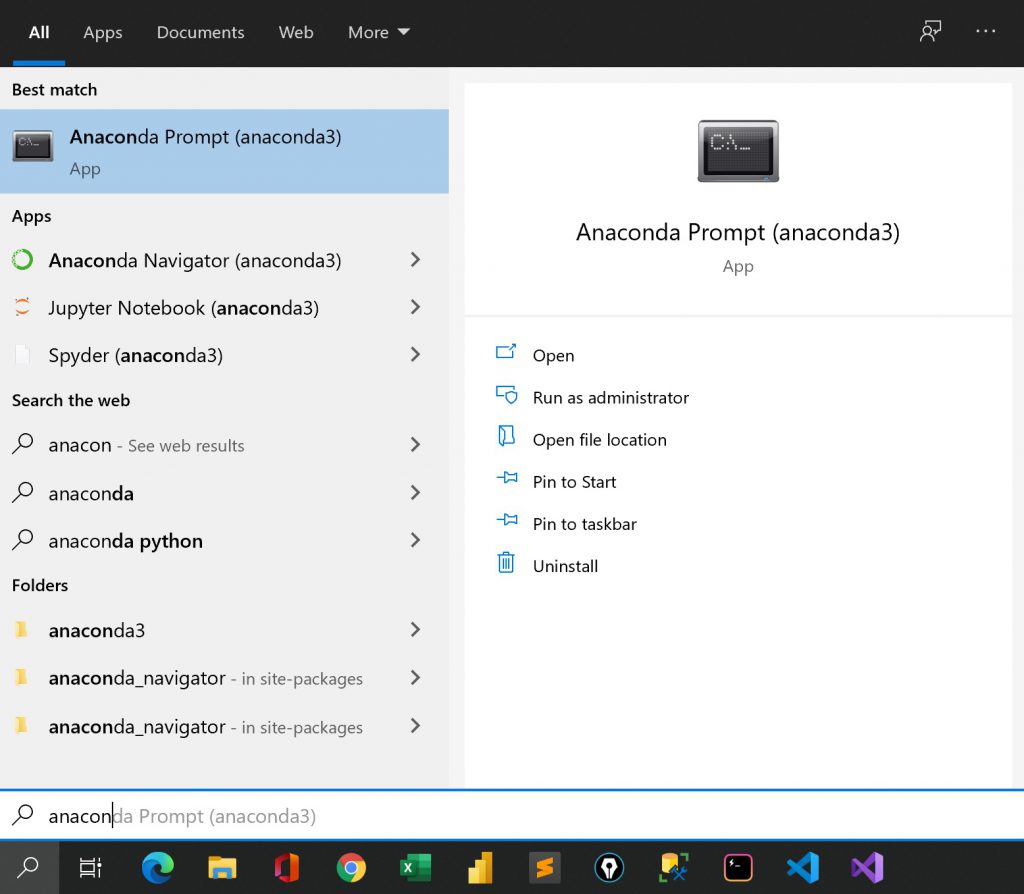
Task: Switch to the Documents search tab
Action: [x=200, y=32]
